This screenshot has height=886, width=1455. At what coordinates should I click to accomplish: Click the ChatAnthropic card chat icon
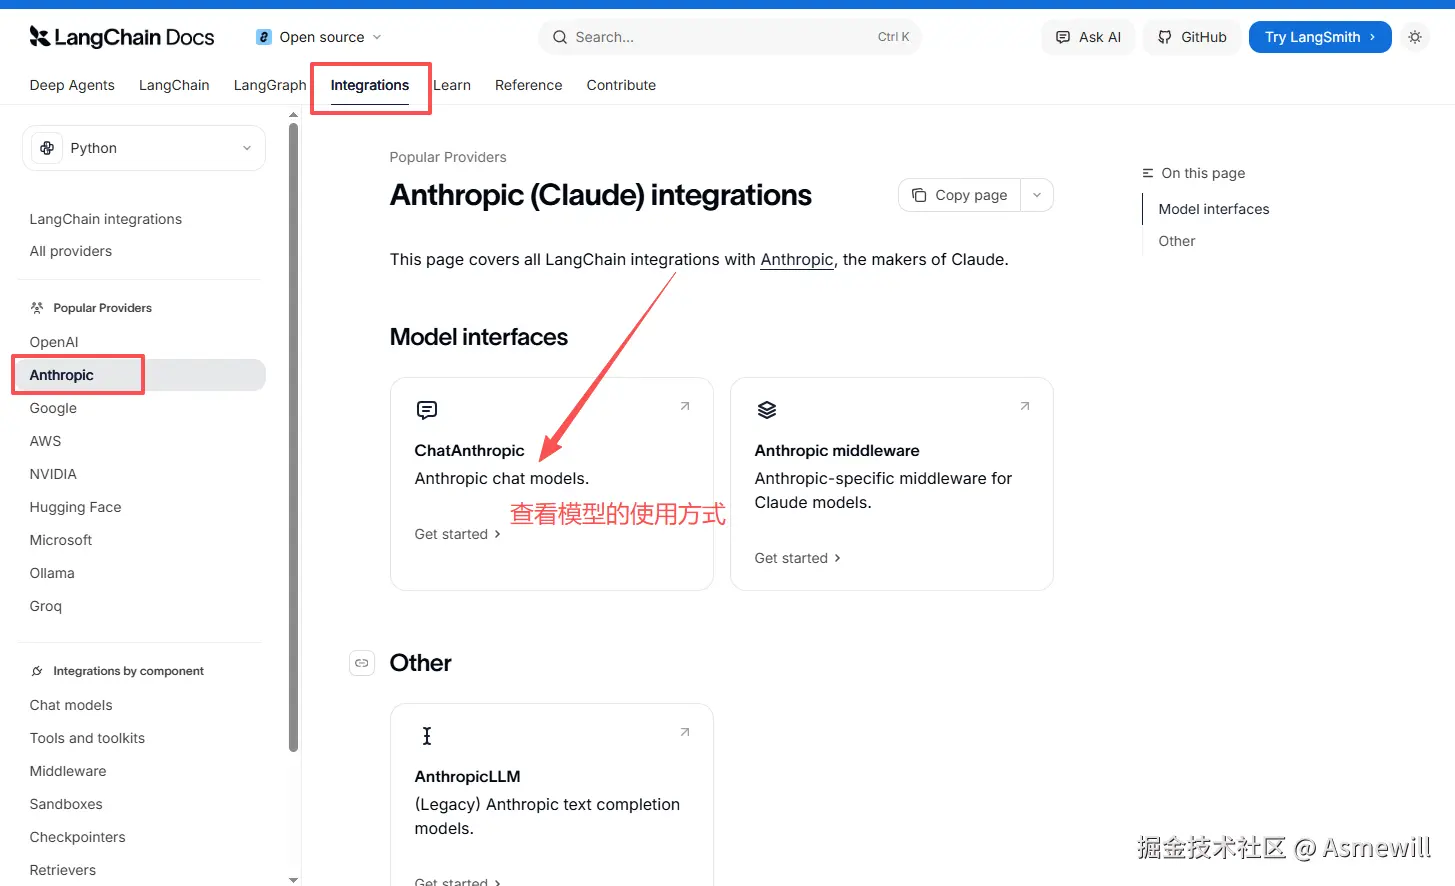pos(427,410)
